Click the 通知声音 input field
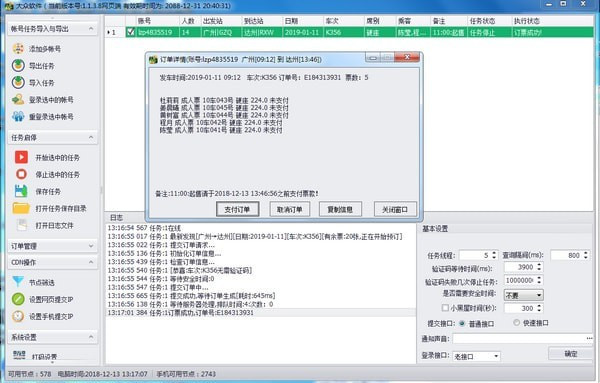The image size is (600, 383). pyautogui.click(x=519, y=339)
